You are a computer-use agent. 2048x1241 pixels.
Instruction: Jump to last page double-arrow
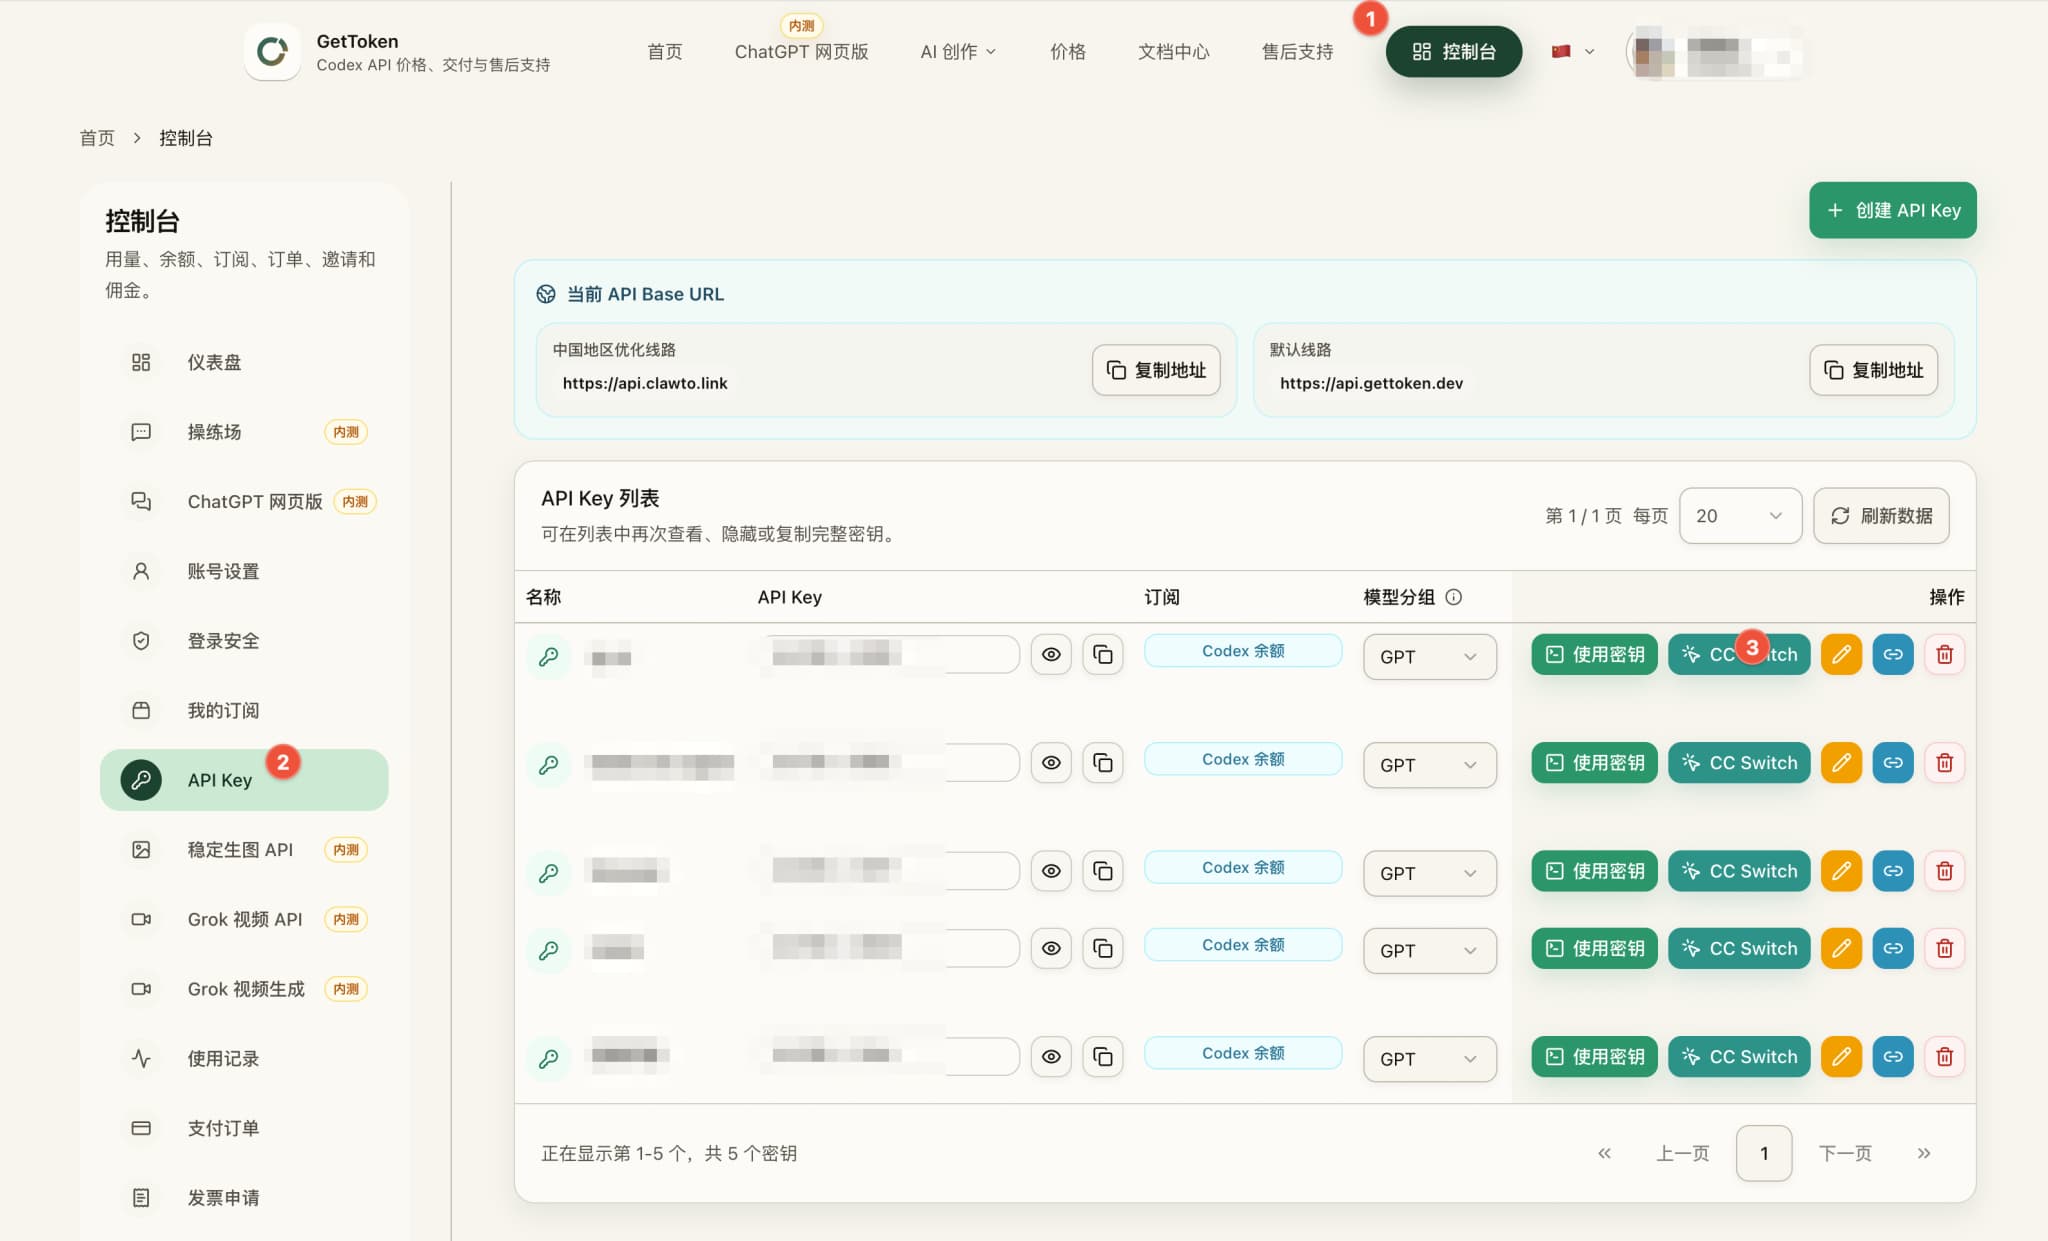tap(1924, 1153)
